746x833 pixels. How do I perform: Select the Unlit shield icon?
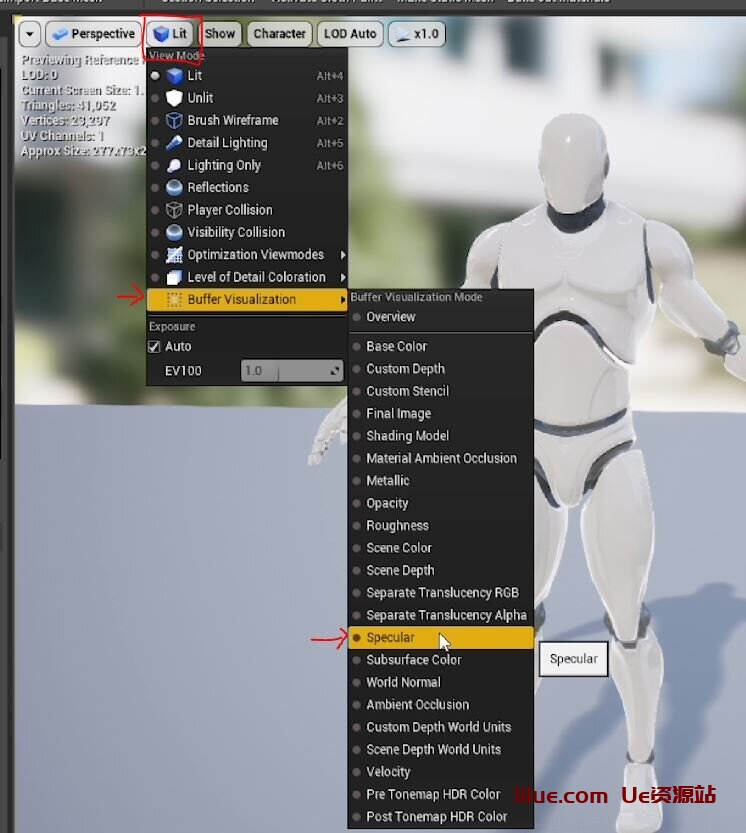175,98
